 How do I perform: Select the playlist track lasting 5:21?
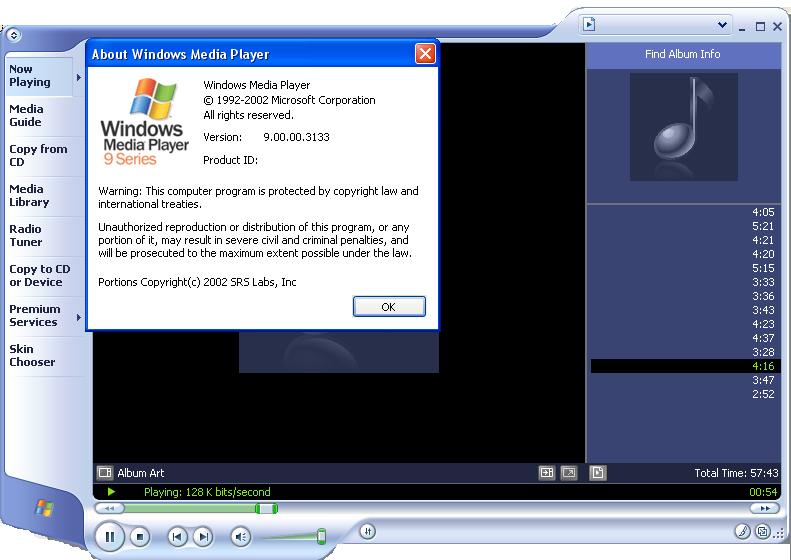pos(686,226)
